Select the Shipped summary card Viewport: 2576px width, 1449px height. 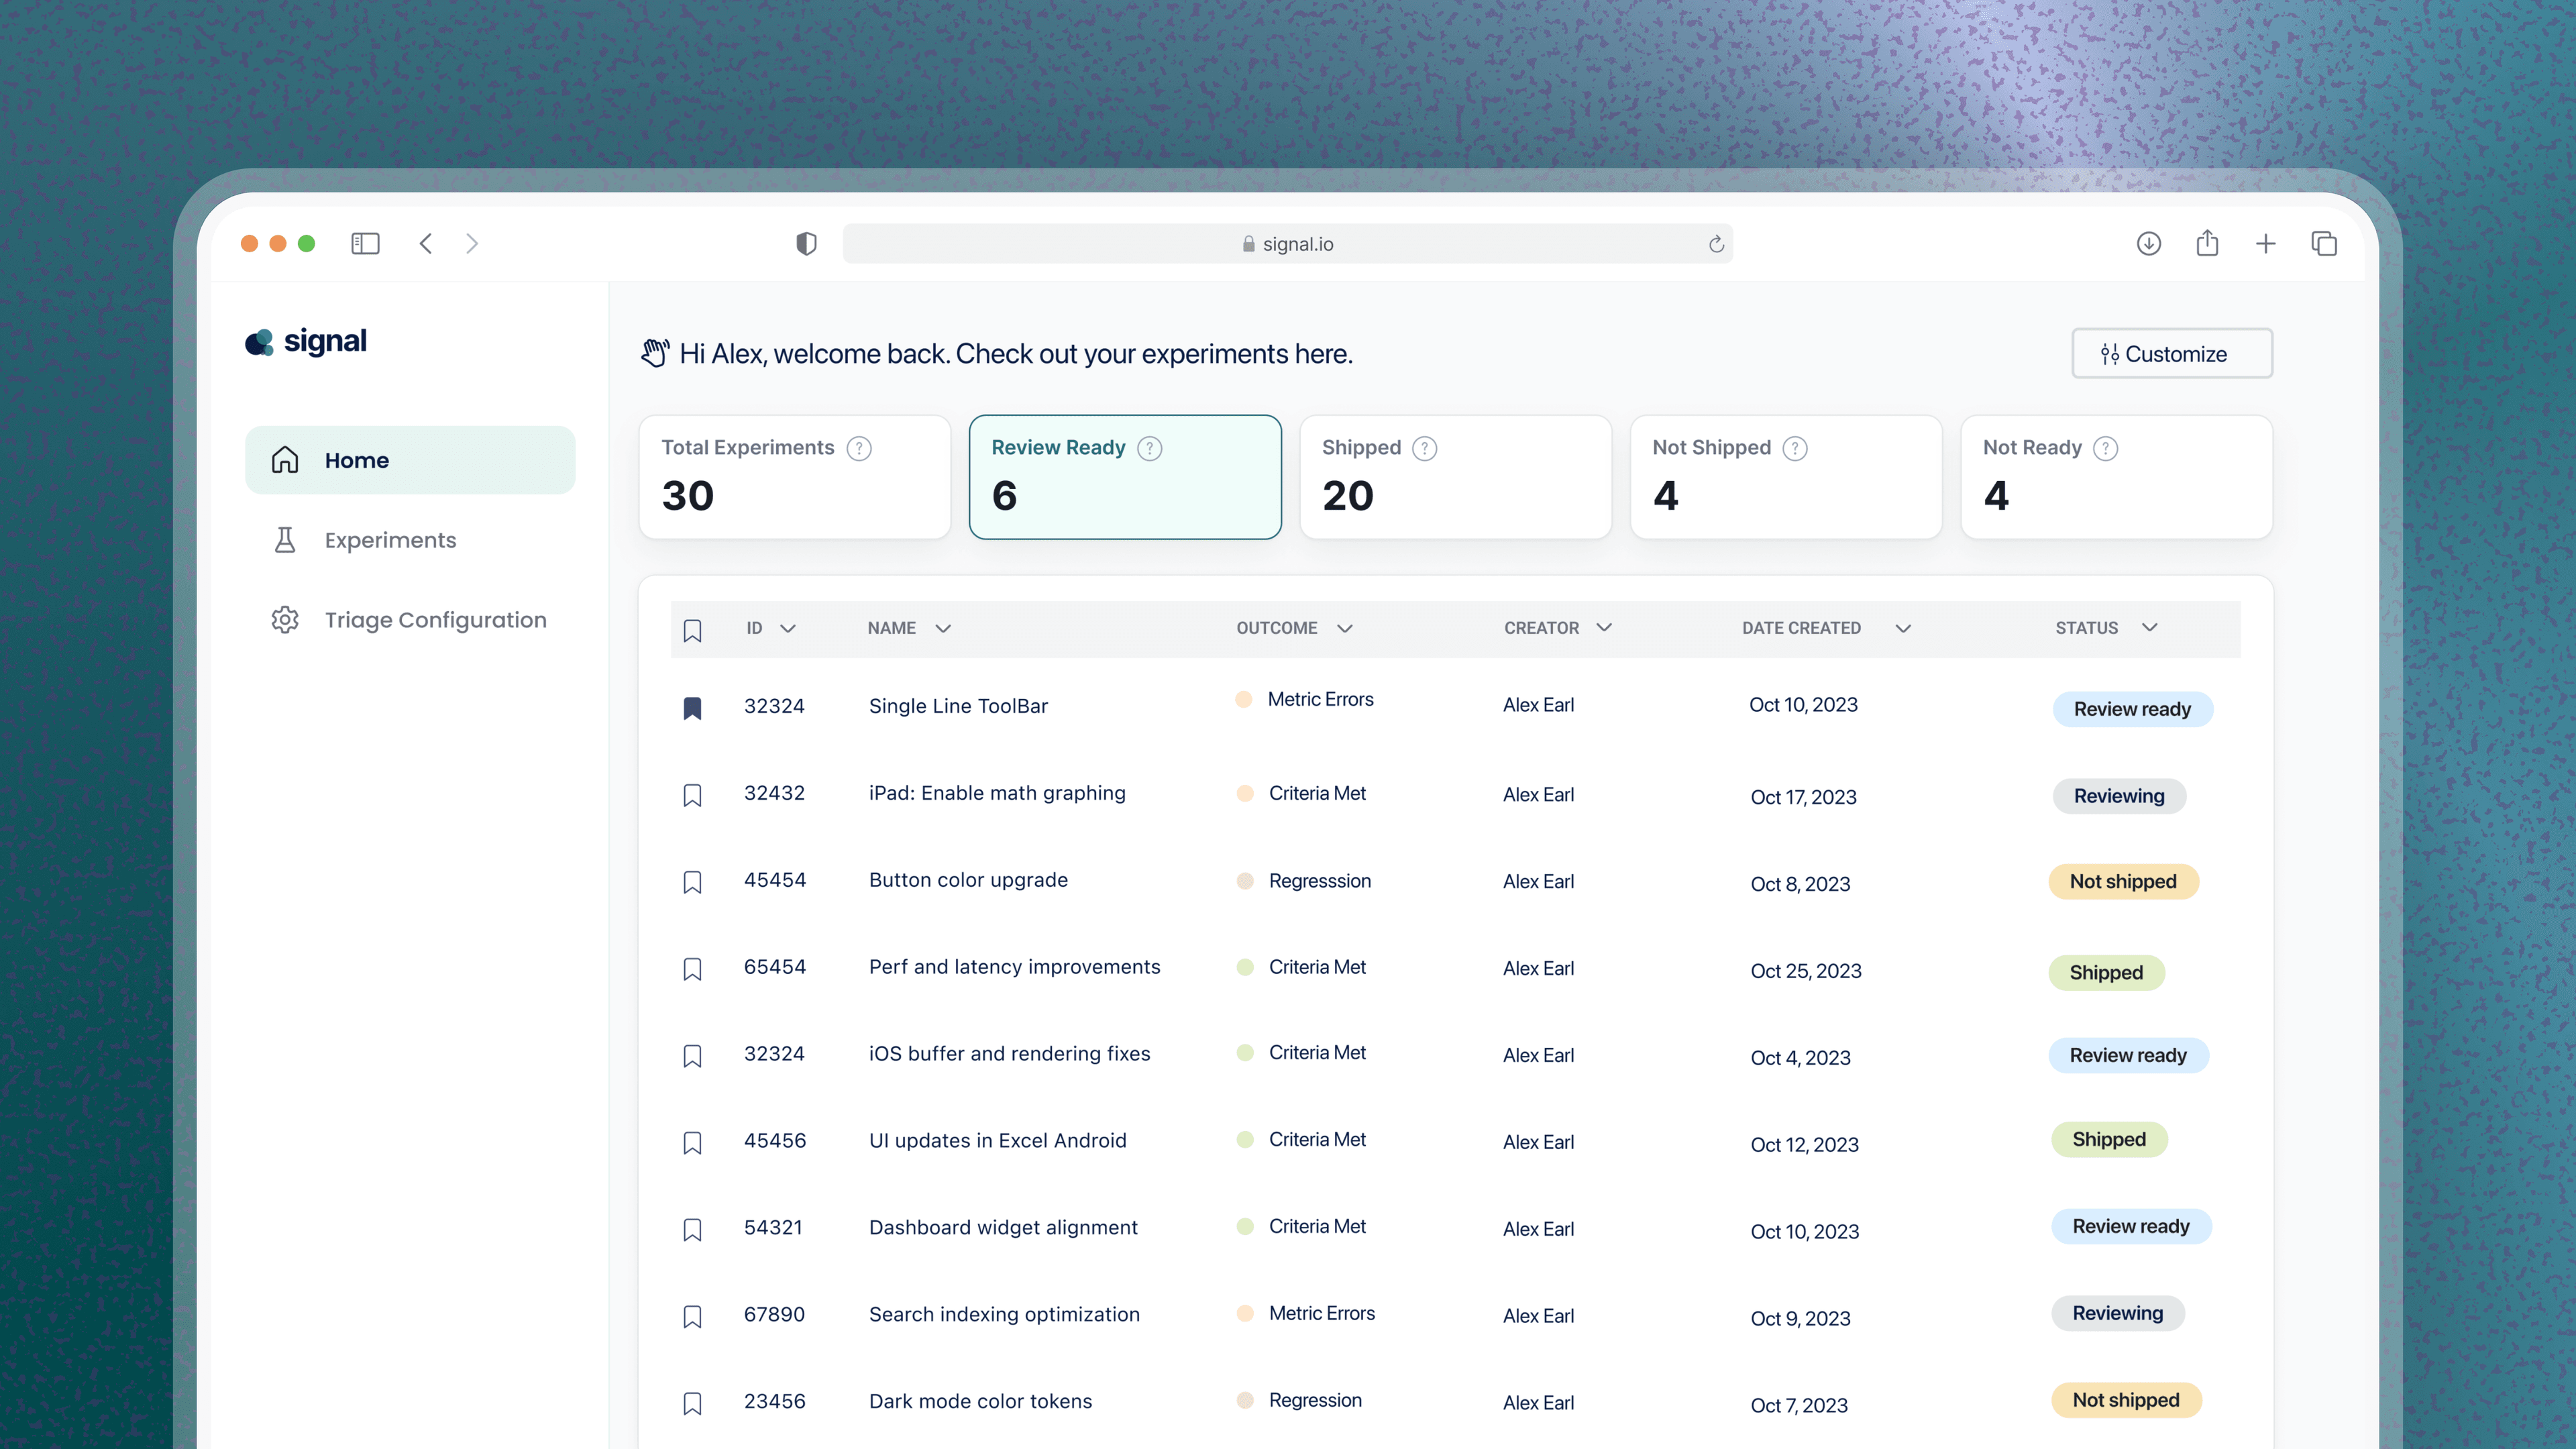tap(1456, 477)
